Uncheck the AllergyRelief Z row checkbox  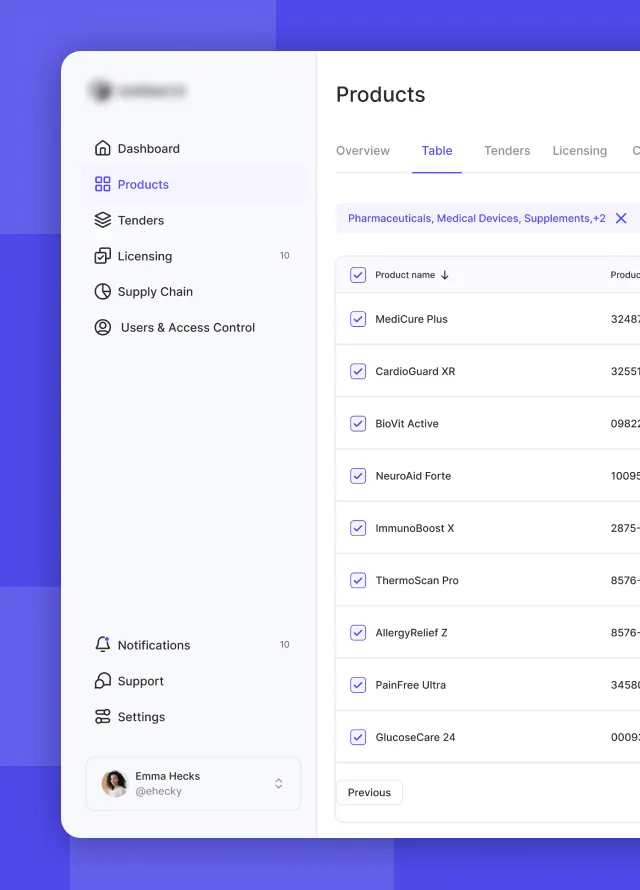point(358,632)
